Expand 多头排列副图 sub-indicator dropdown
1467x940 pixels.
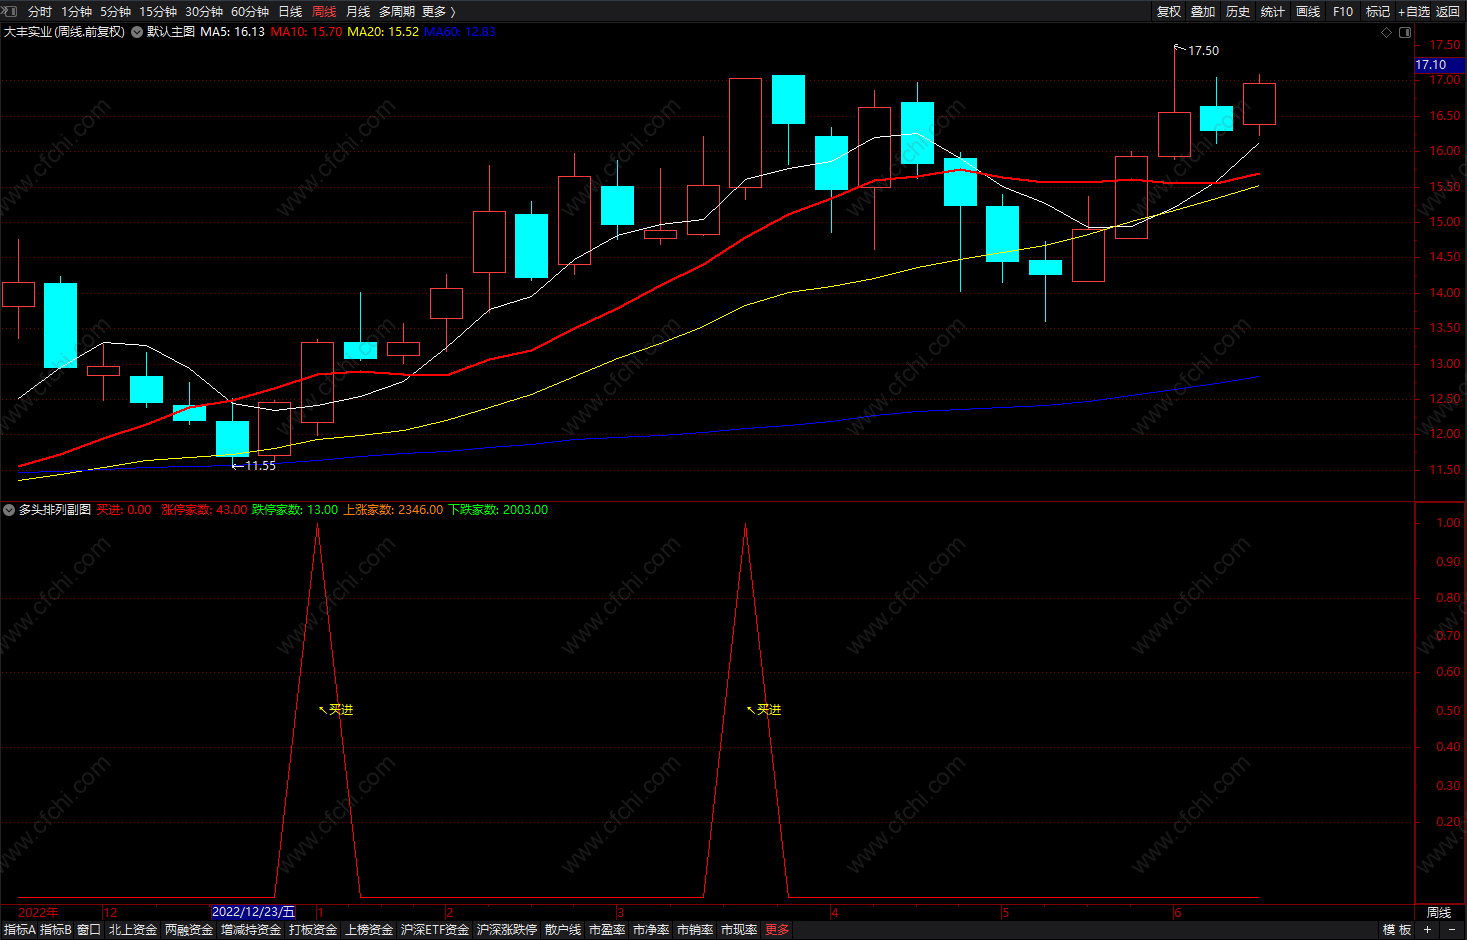click(x=9, y=510)
